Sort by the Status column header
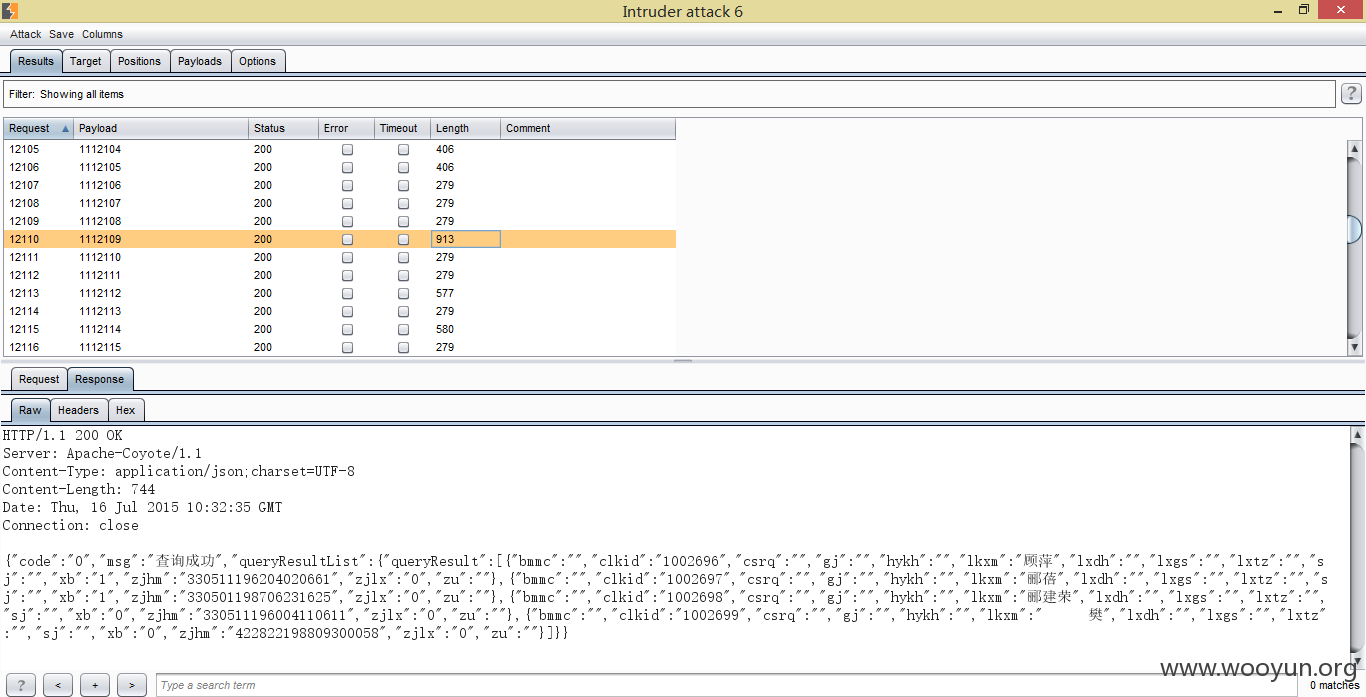 pos(283,128)
